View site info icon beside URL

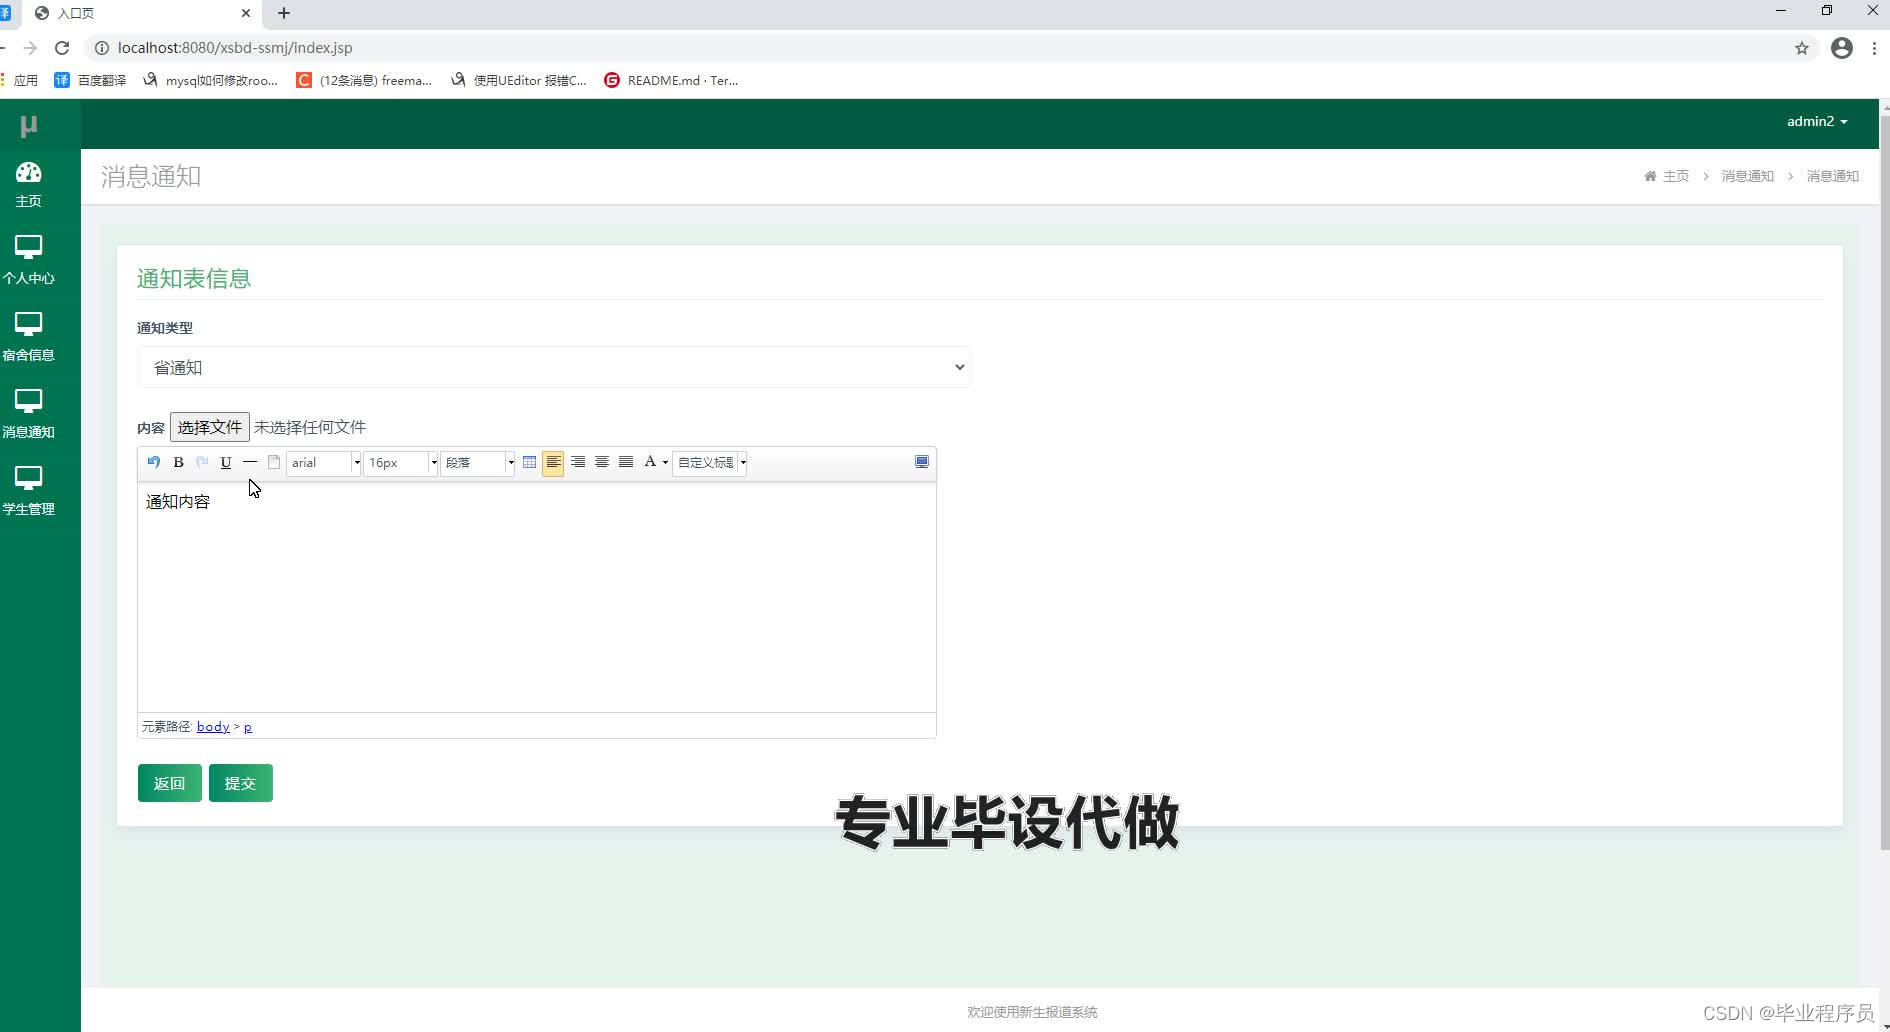tap(101, 48)
